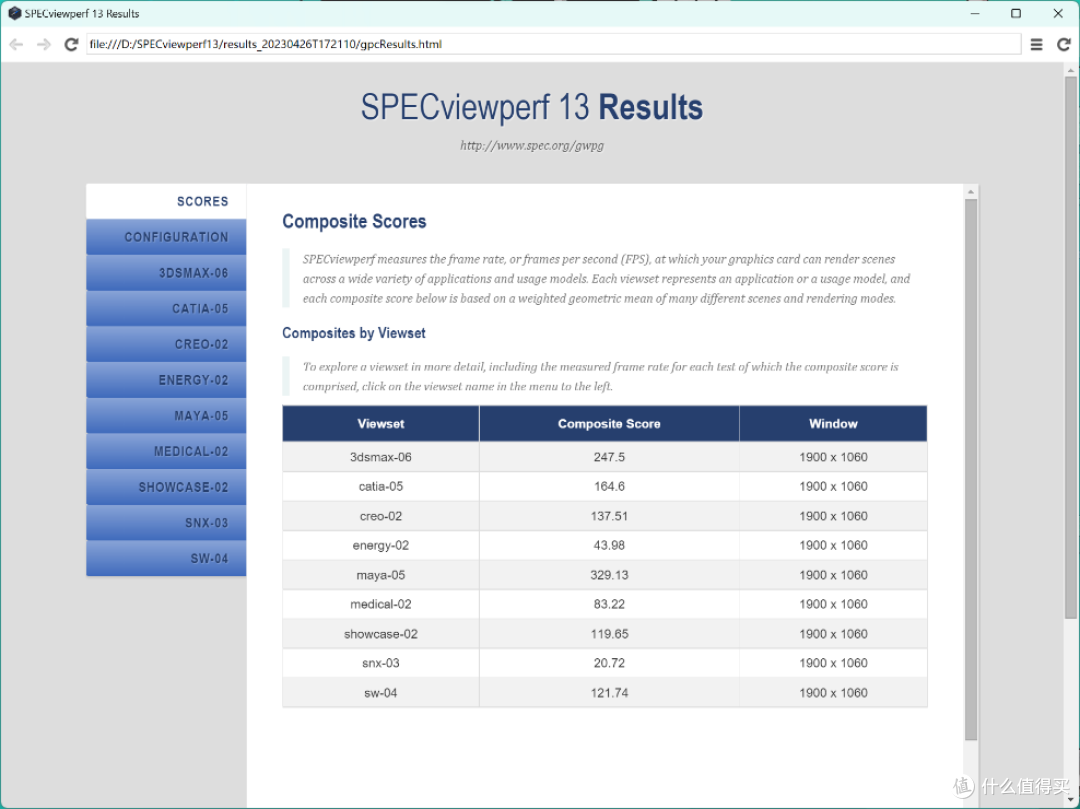Focus the file URL address field
Screen dimensions: 1080x809
(553, 44)
